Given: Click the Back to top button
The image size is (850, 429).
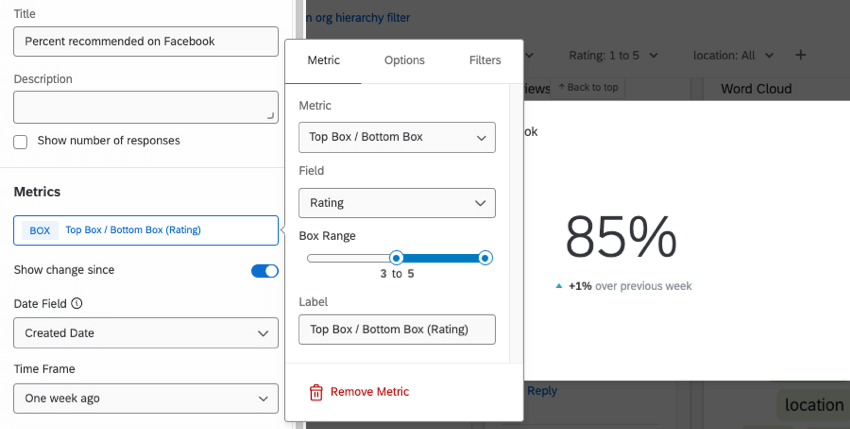Looking at the screenshot, I should click(x=588, y=88).
